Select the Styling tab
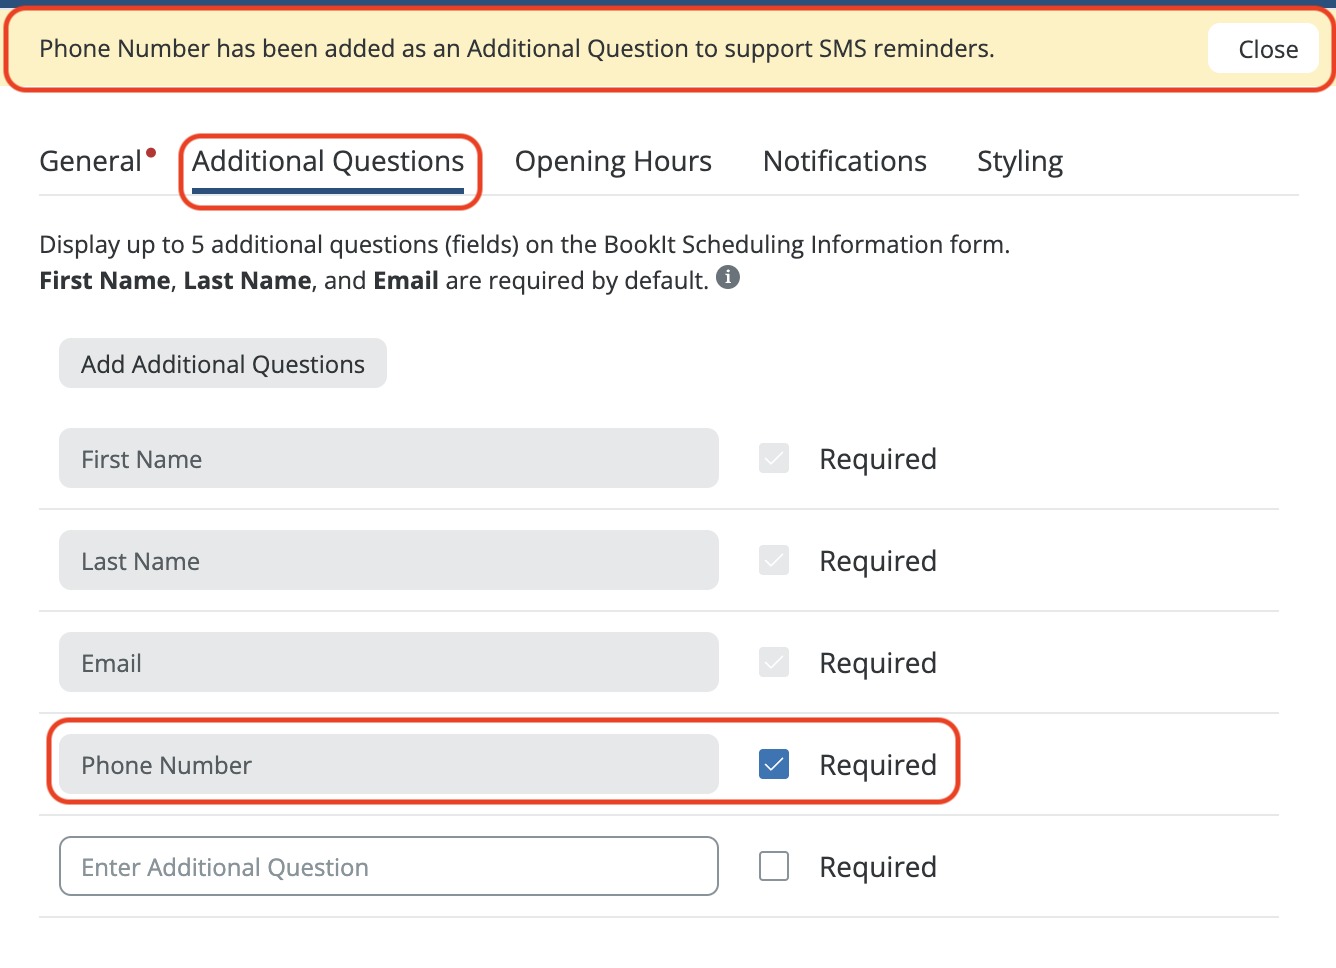Image resolution: width=1336 pixels, height=968 pixels. (1019, 162)
